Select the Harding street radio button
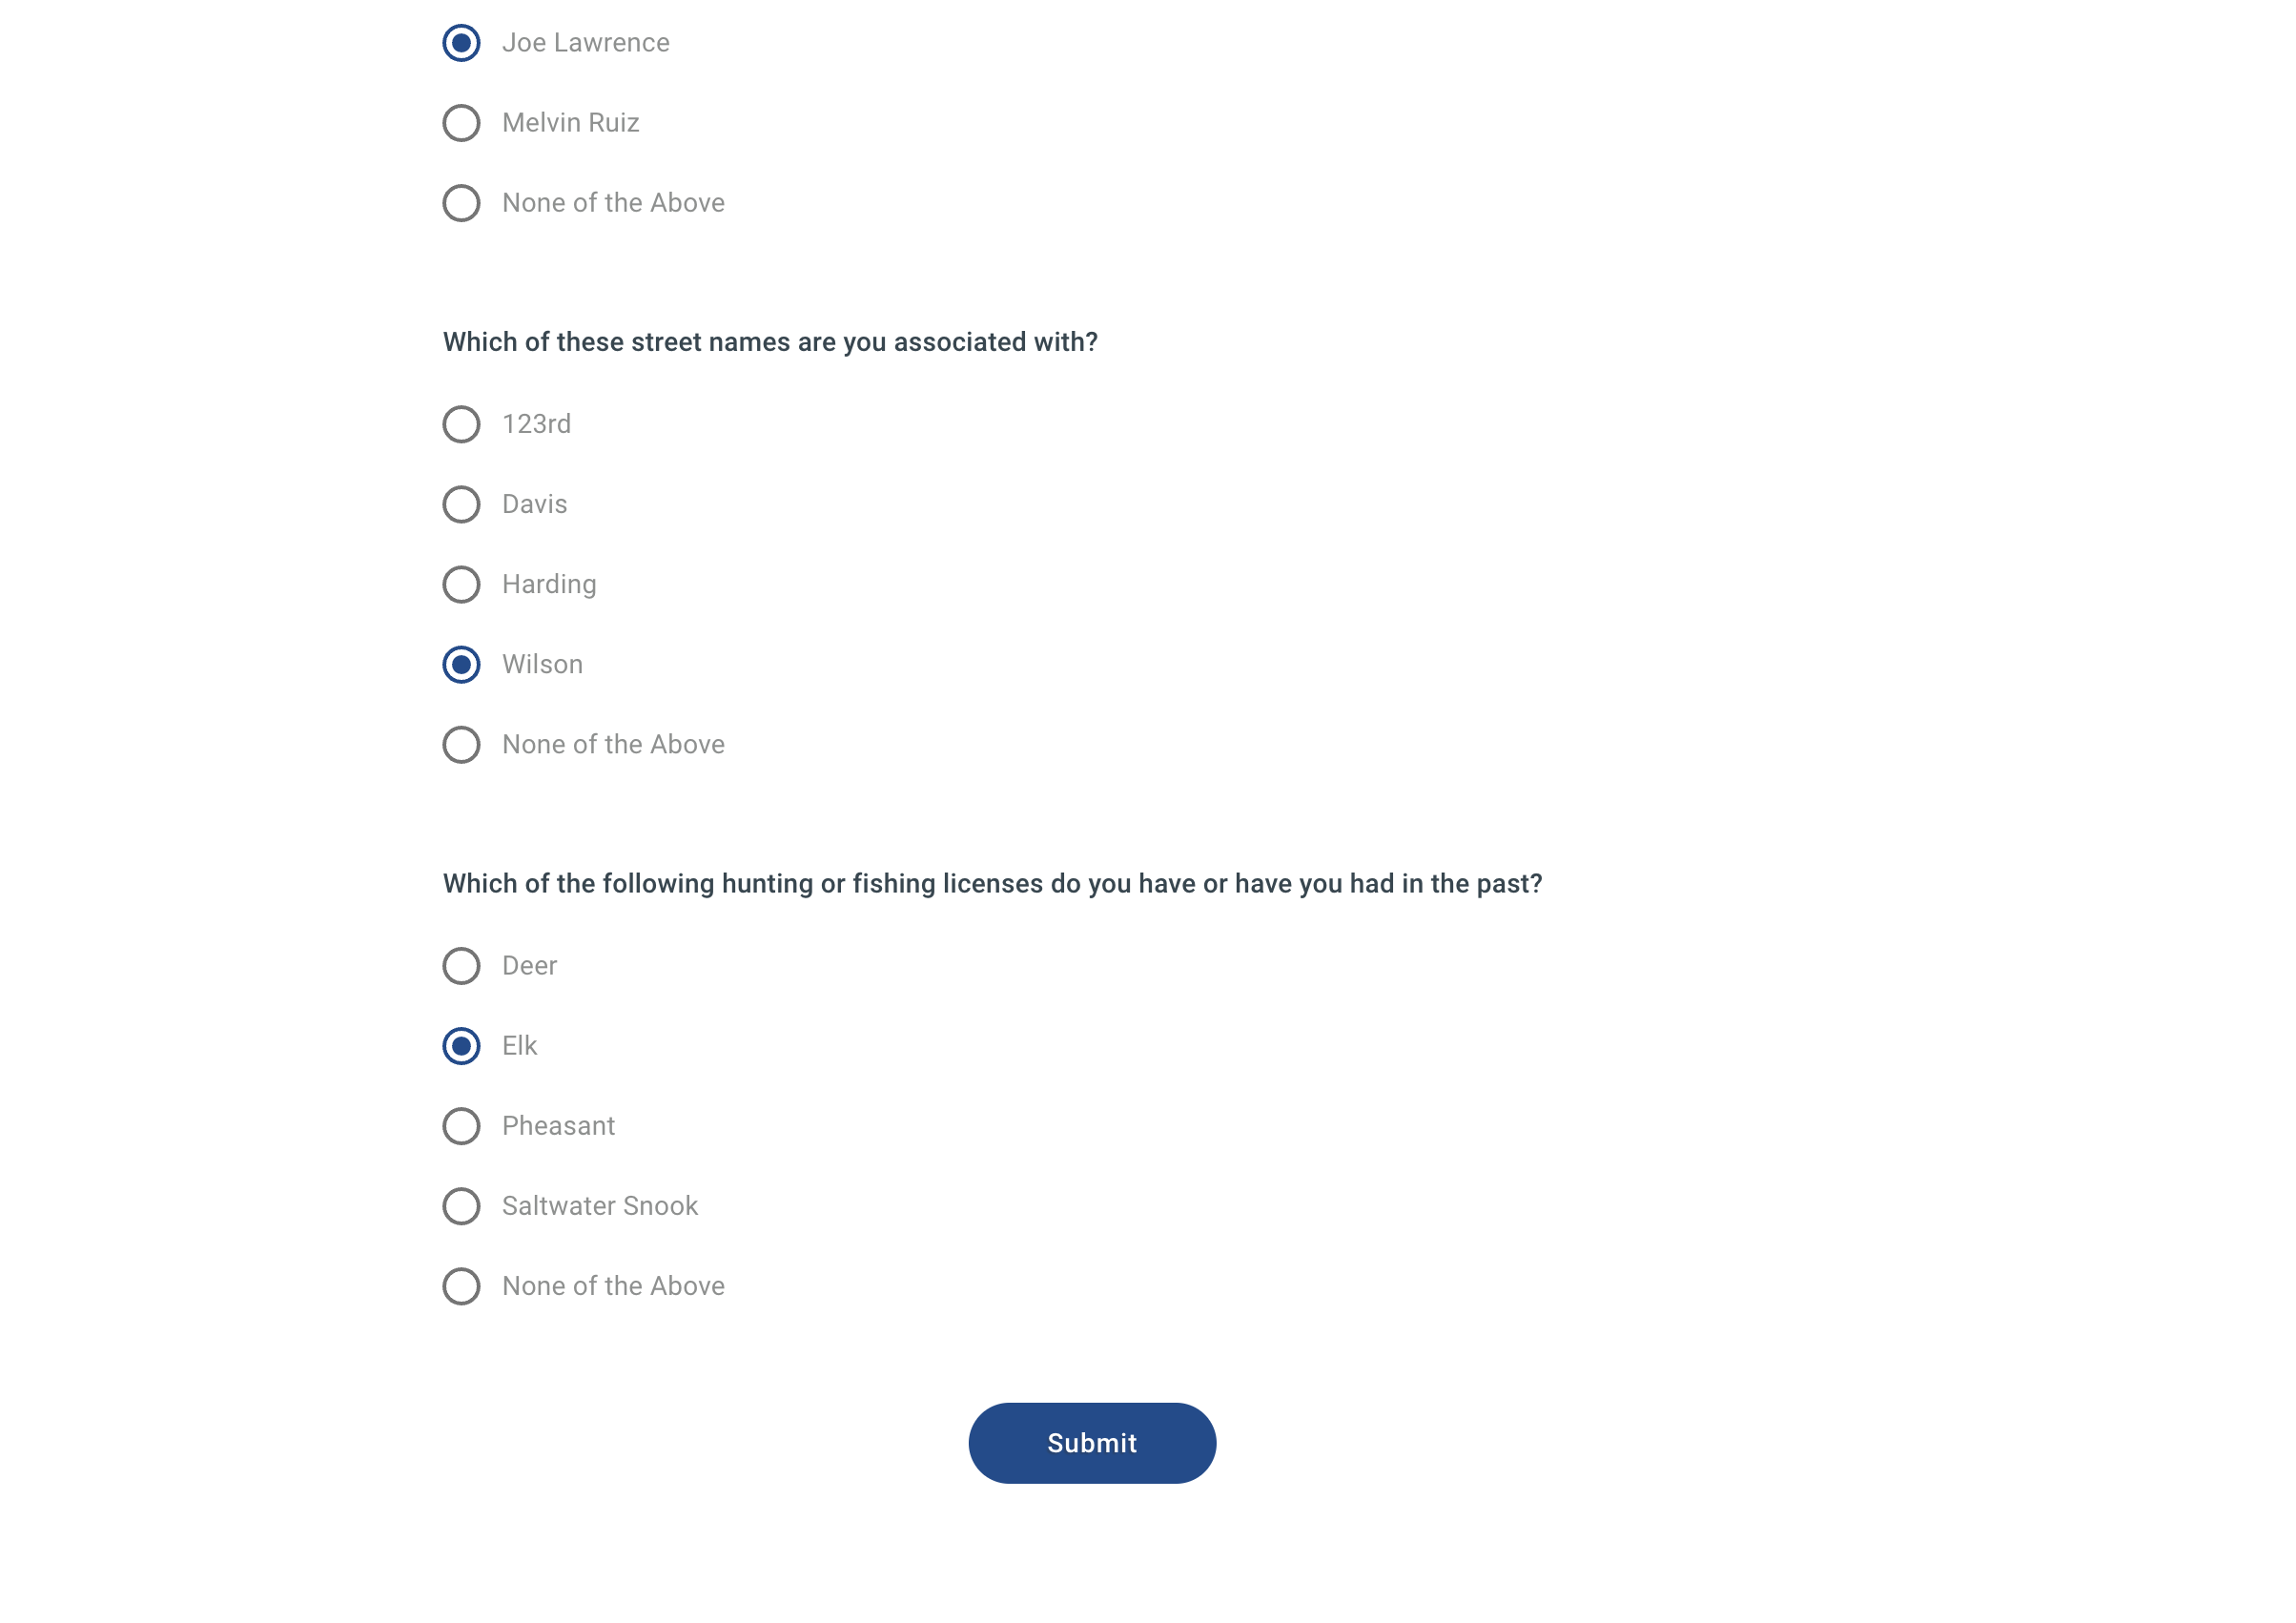The image size is (2296, 1623). (461, 584)
